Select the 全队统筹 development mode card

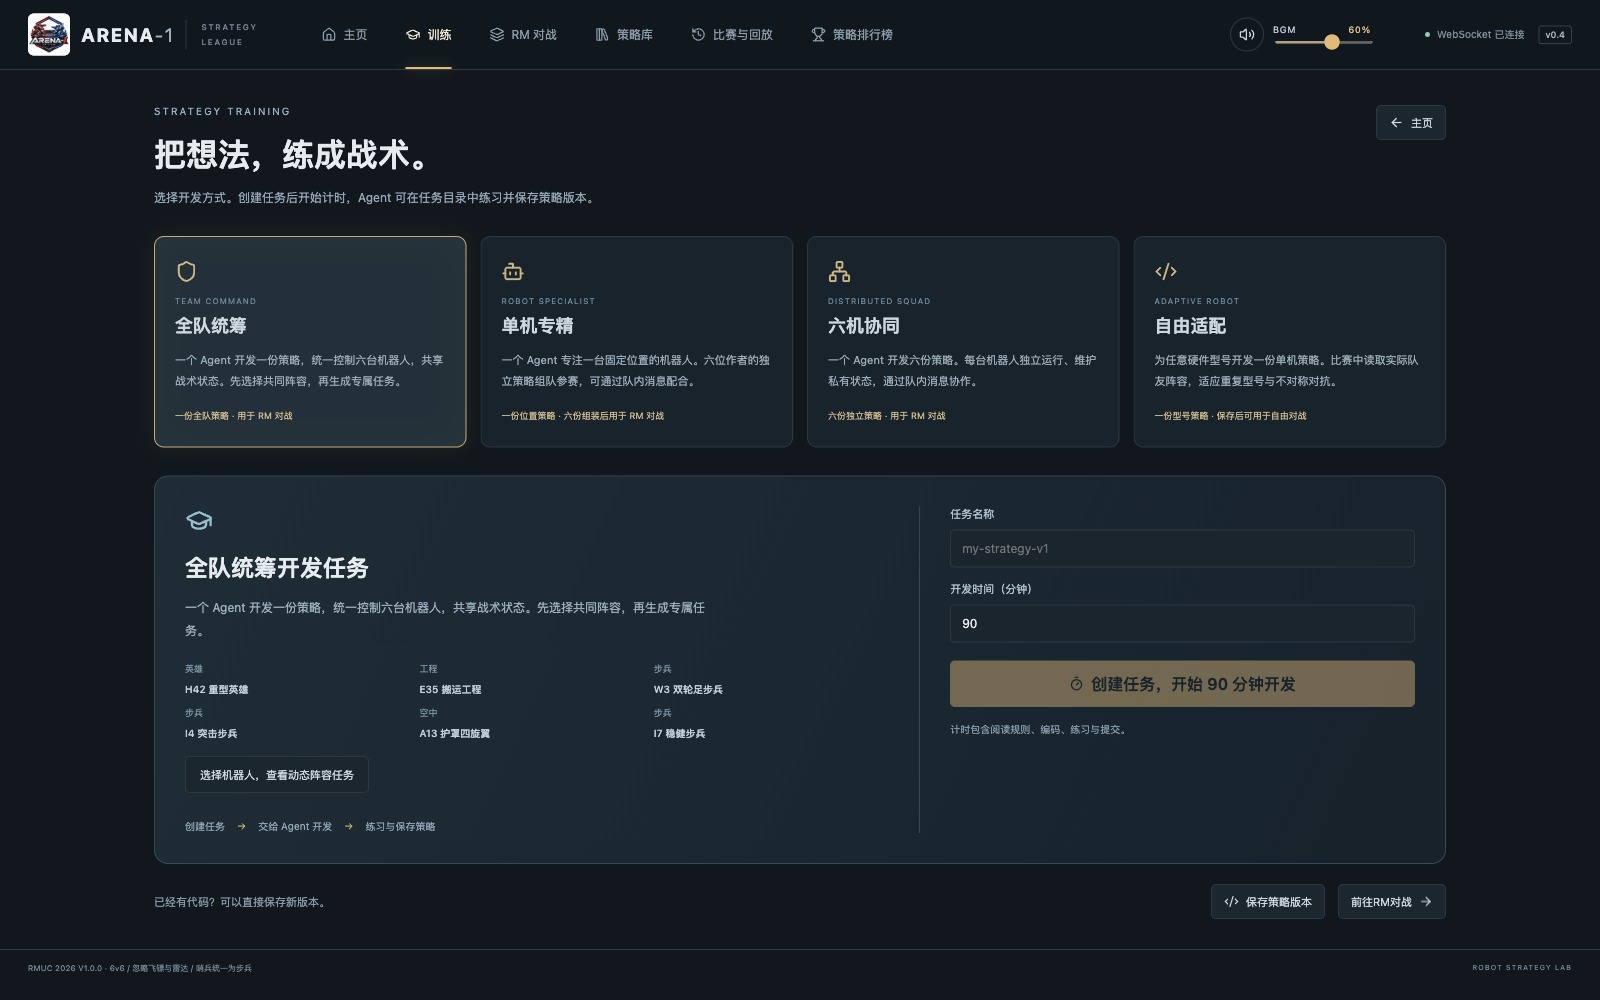[310, 341]
